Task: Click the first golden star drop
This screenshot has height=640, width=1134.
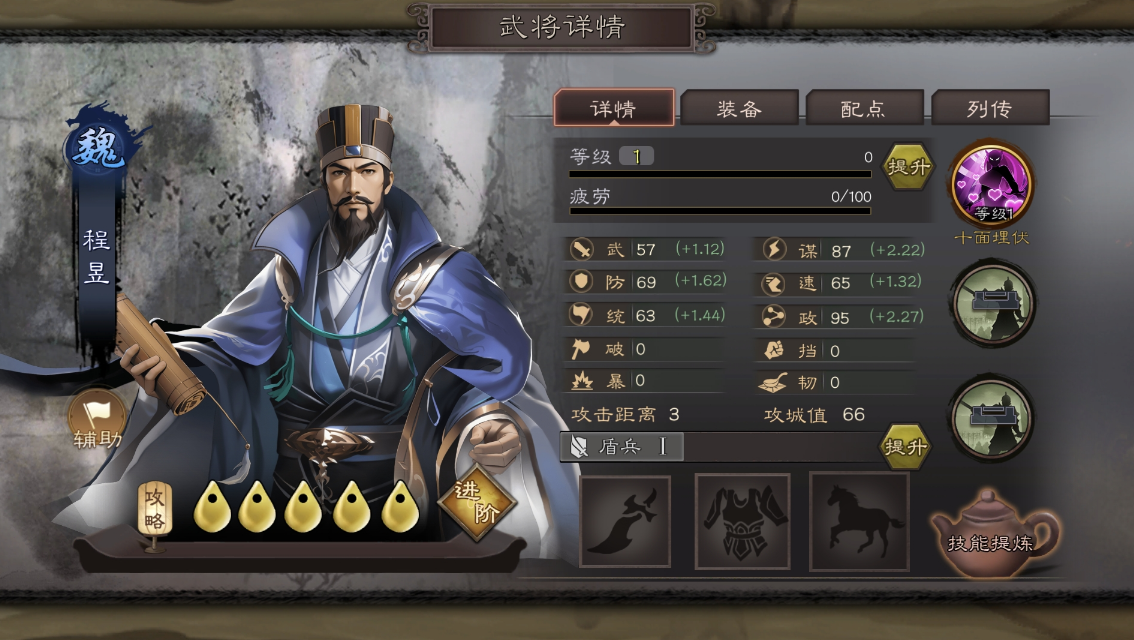Action: point(212,507)
